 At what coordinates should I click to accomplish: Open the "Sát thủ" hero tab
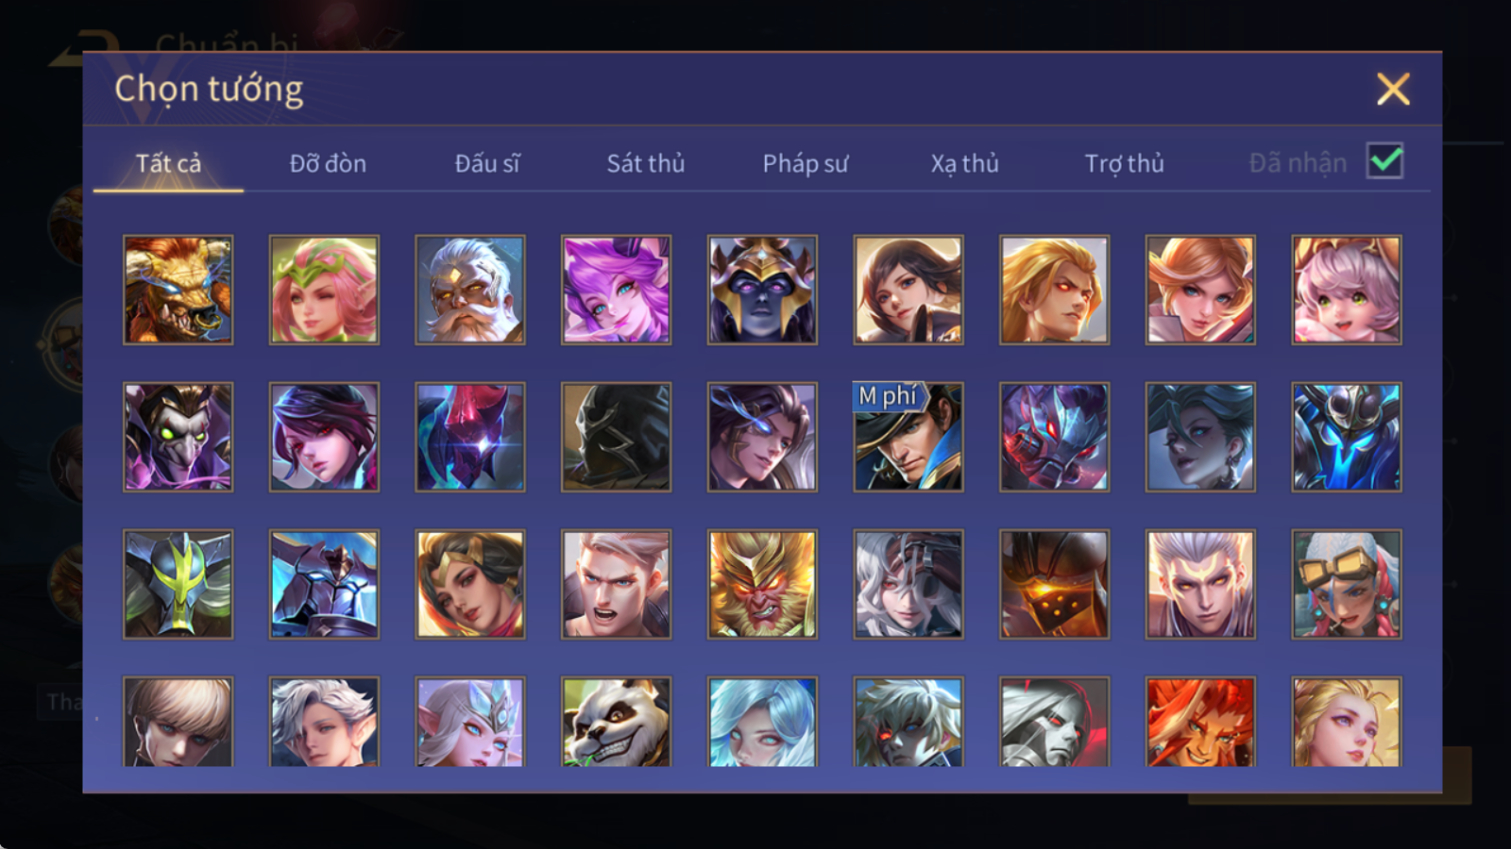click(x=646, y=163)
